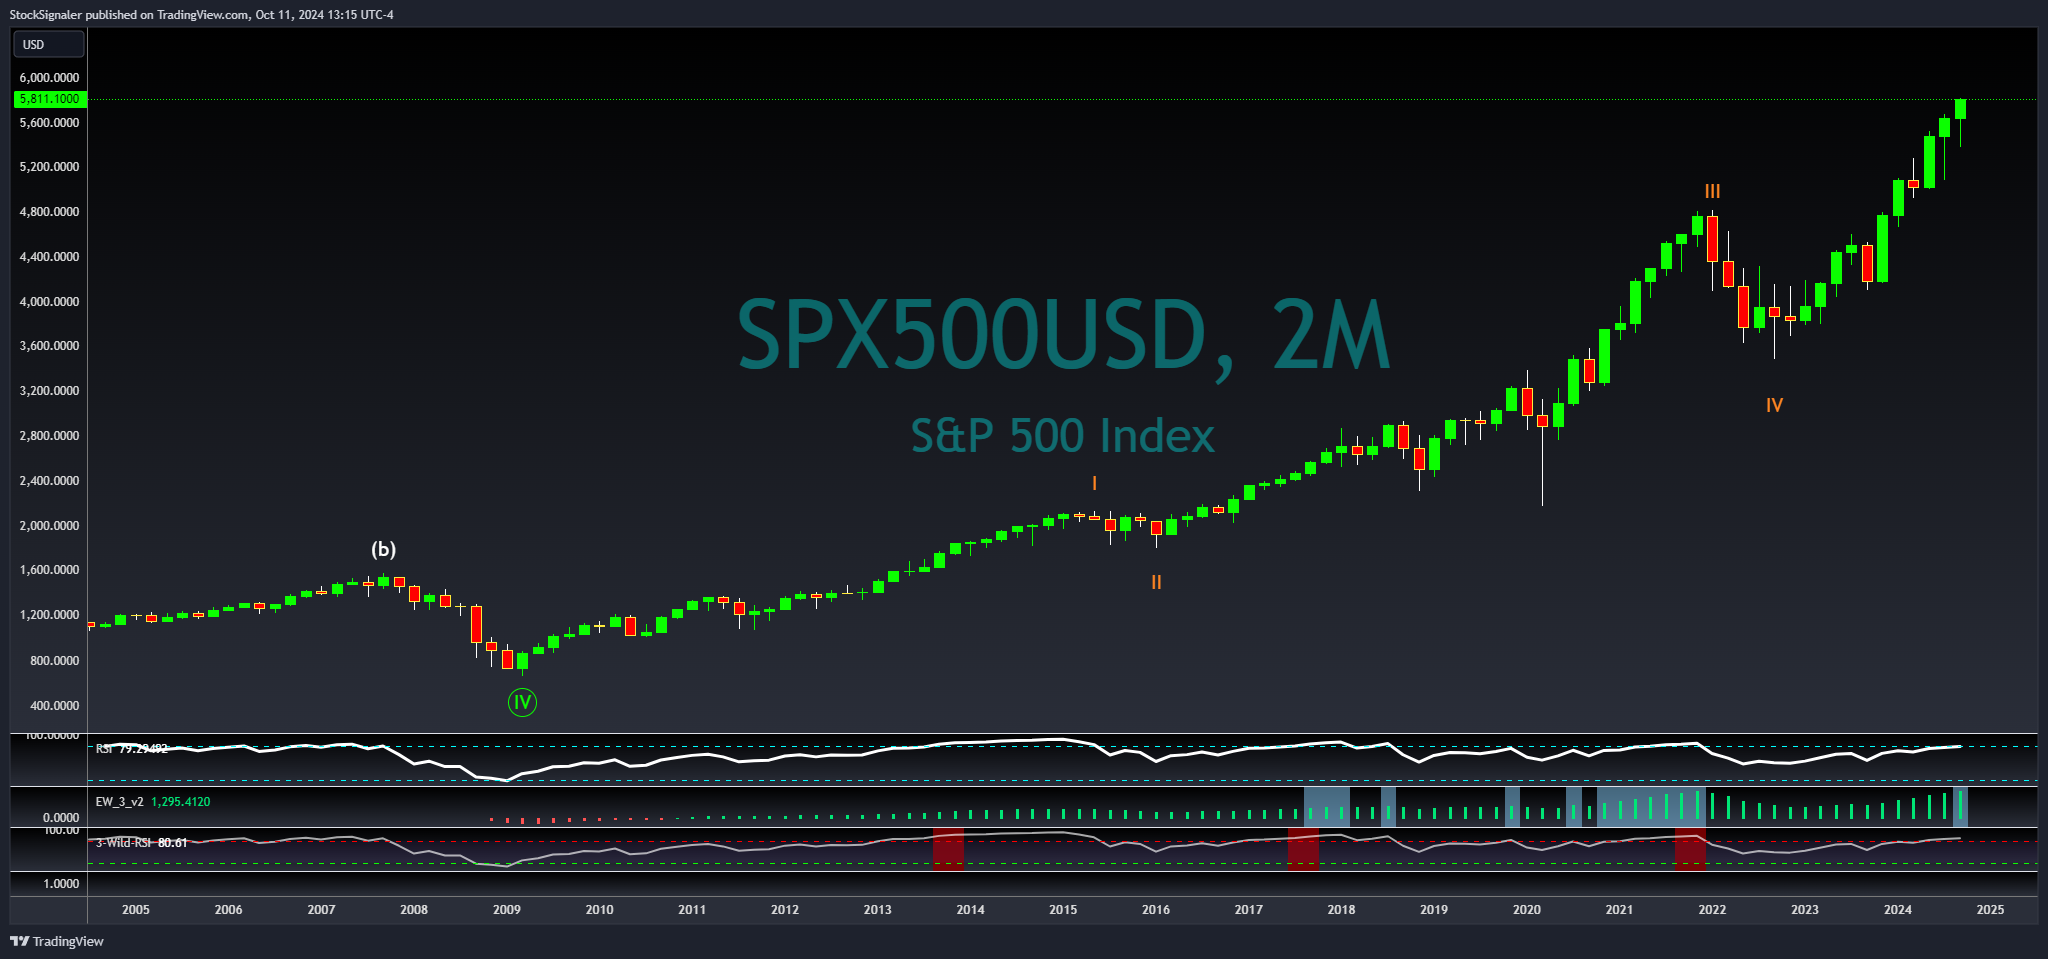Image resolution: width=2048 pixels, height=959 pixels.
Task: Click the 2020 year label on time axis
Action: click(1527, 910)
